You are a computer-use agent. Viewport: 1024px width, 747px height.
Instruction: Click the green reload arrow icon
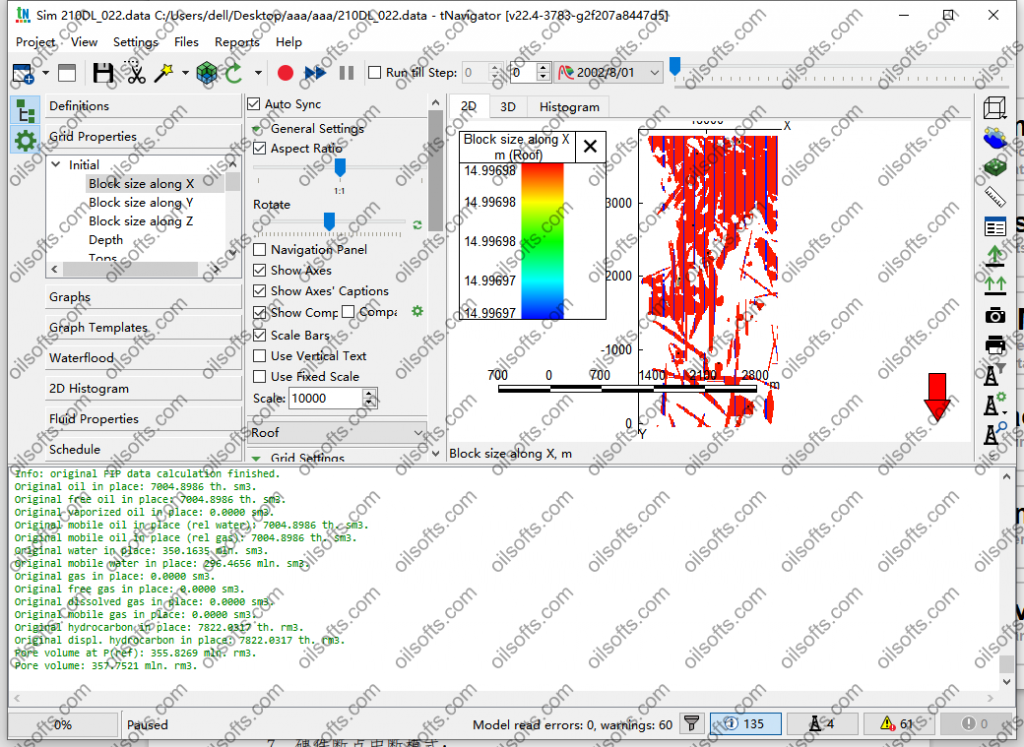tap(234, 72)
